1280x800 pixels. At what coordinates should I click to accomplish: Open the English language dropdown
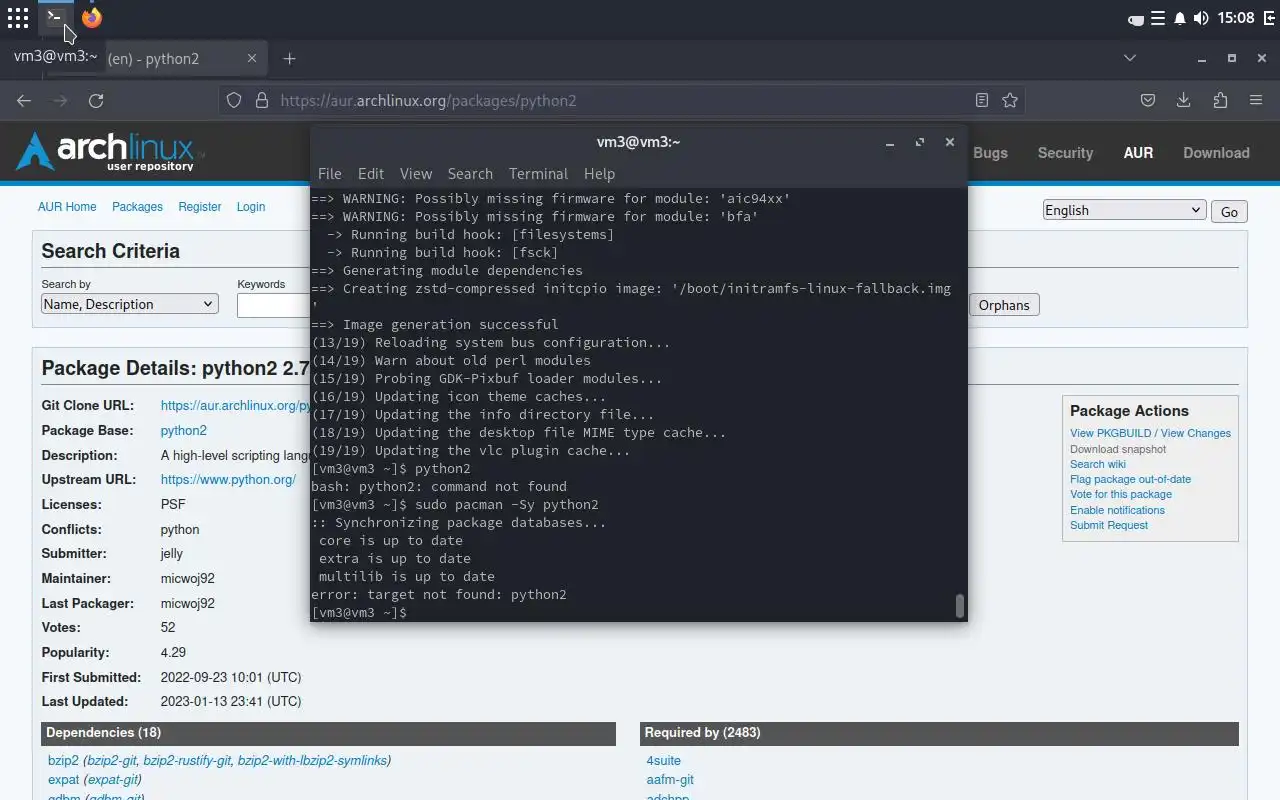point(1124,210)
